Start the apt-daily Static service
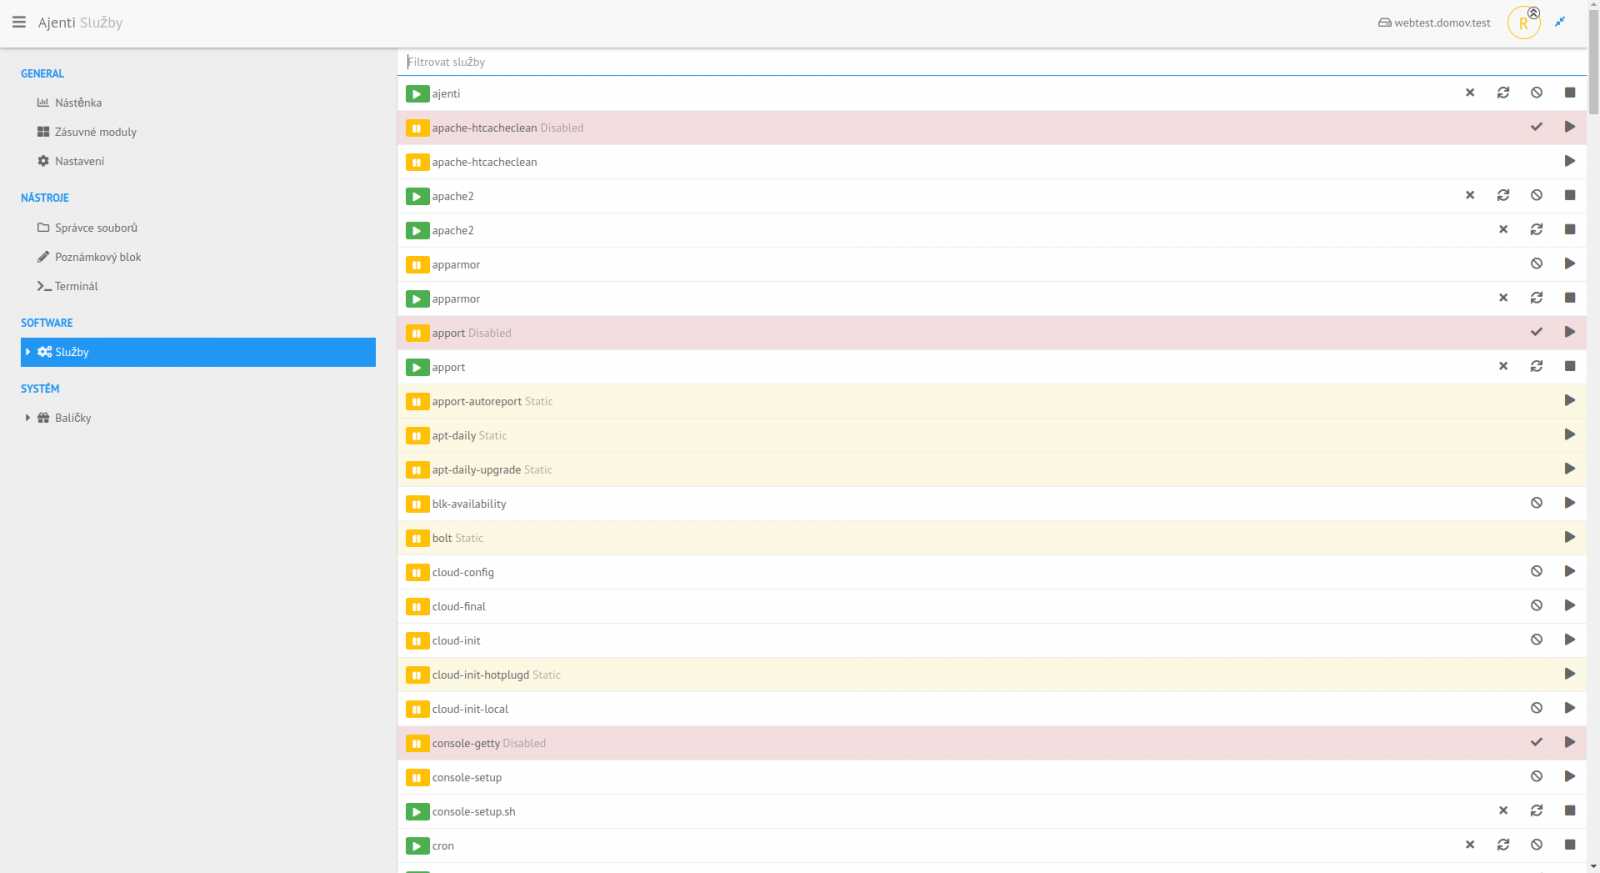 [1570, 435]
